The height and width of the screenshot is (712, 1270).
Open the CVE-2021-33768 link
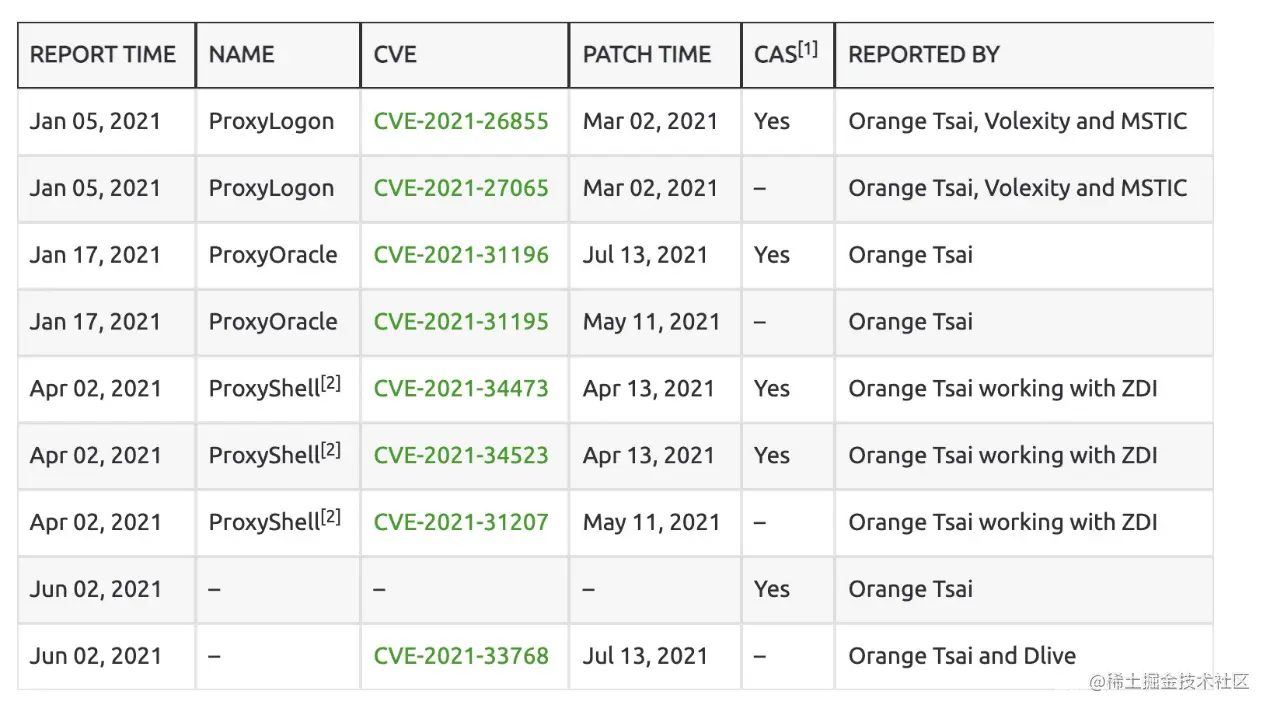tap(461, 656)
